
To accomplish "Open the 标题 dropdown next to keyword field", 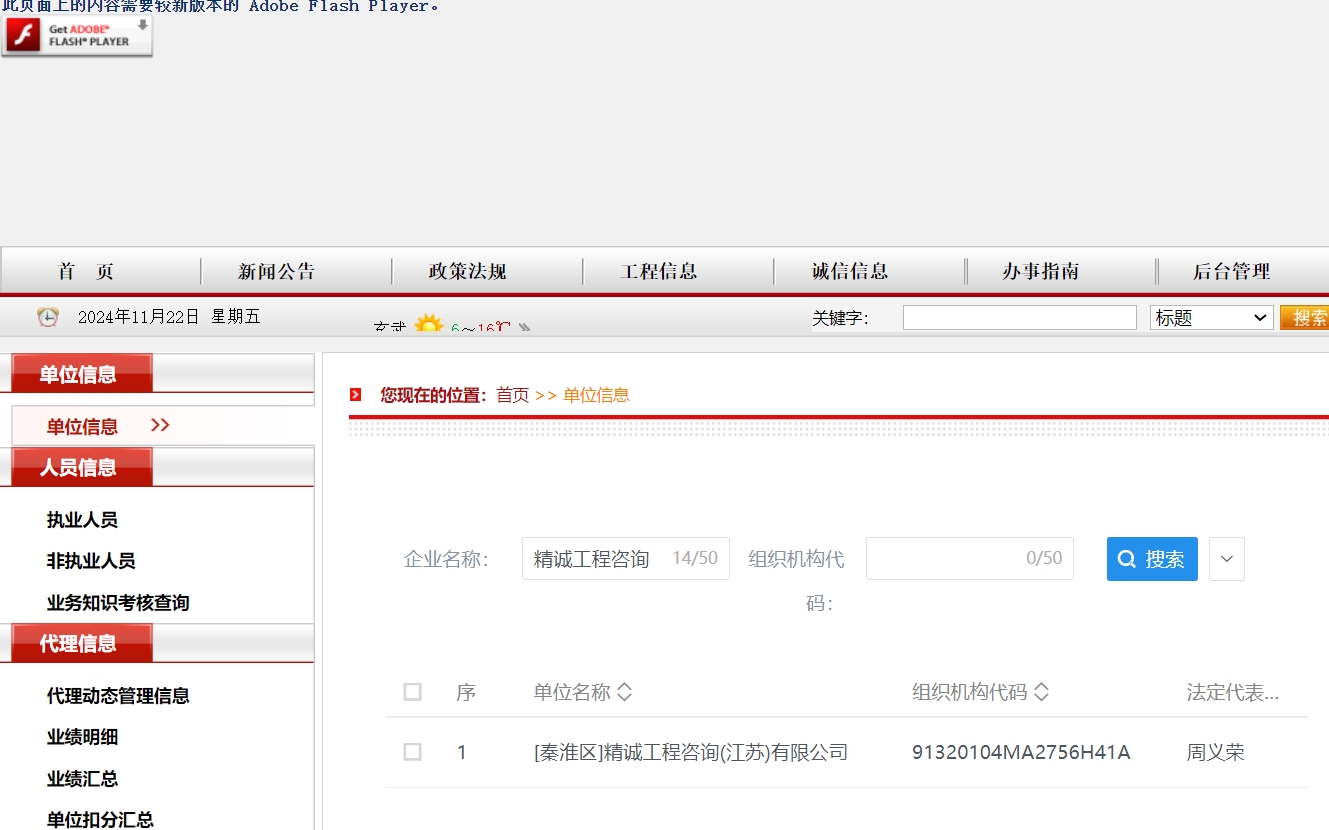I will pos(1211,318).
